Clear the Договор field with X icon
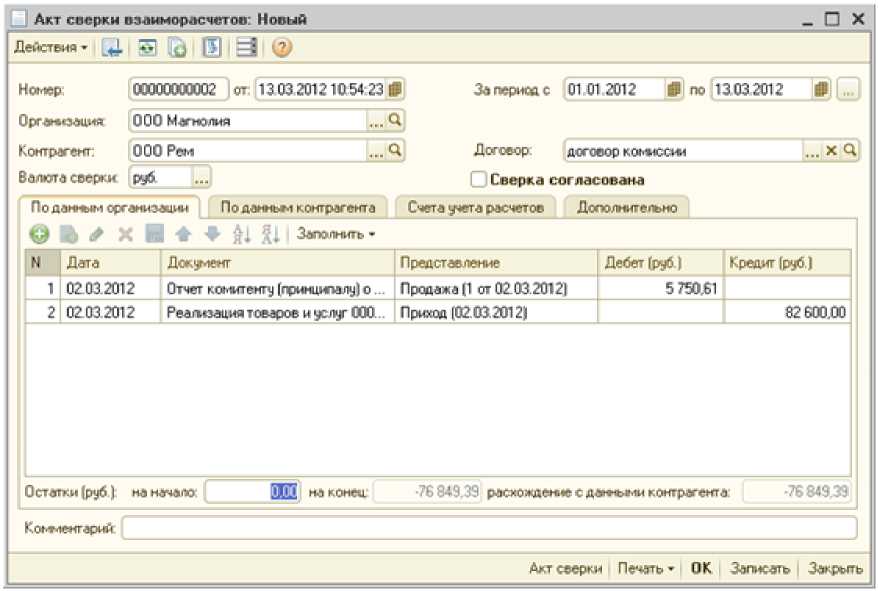Viewport: 878px width, 591px height. pyautogui.click(x=832, y=151)
